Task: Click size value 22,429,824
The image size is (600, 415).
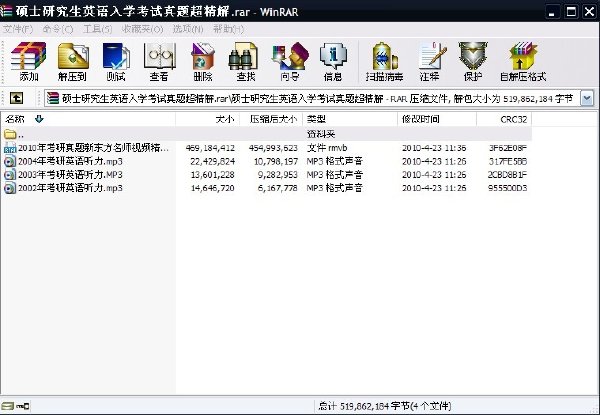Action: coord(212,161)
